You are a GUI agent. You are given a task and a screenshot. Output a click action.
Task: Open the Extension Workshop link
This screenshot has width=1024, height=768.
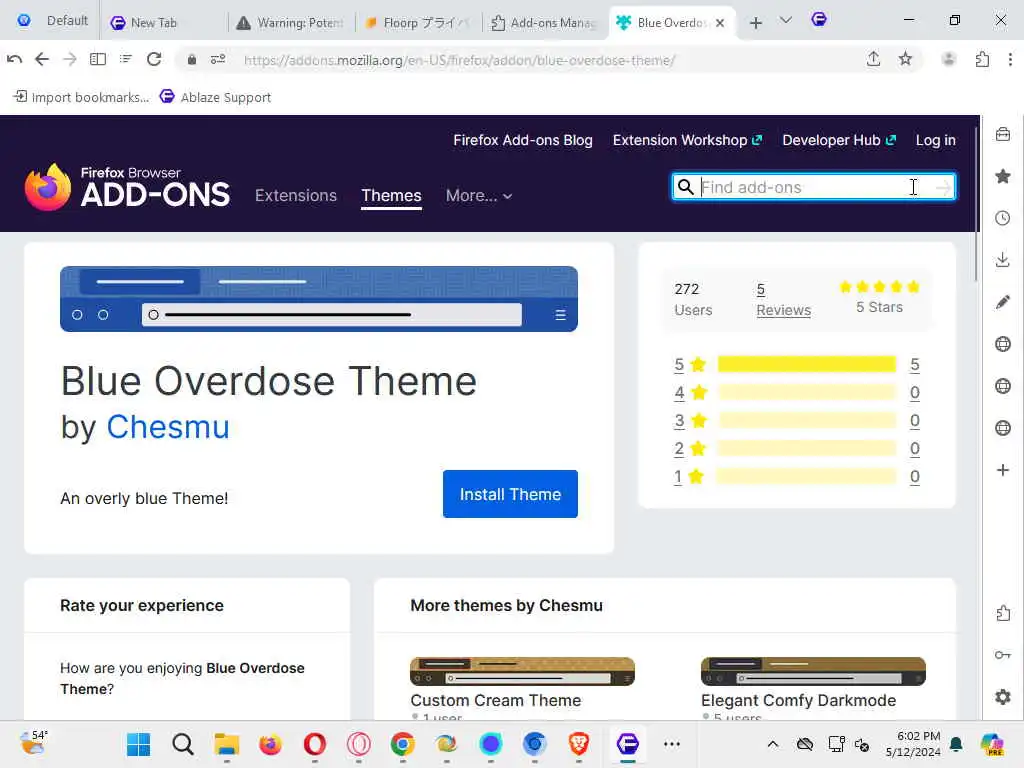coord(687,140)
